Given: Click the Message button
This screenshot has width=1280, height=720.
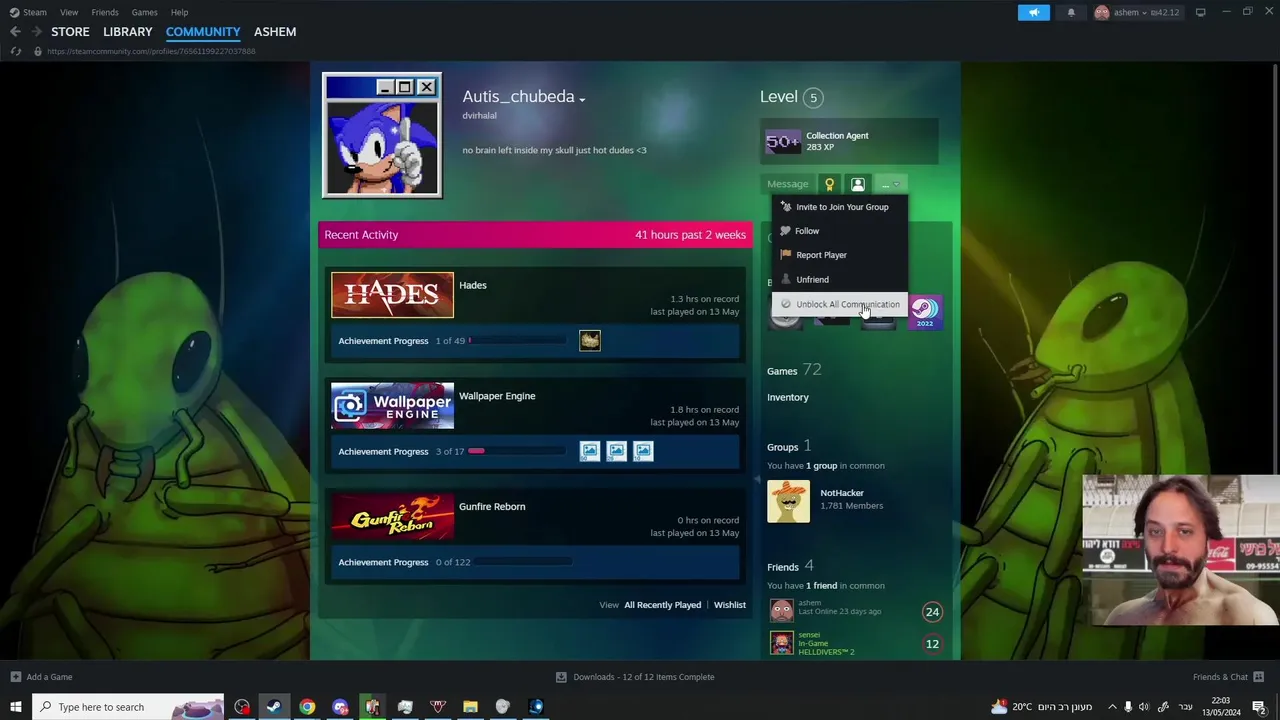Looking at the screenshot, I should tap(788, 184).
